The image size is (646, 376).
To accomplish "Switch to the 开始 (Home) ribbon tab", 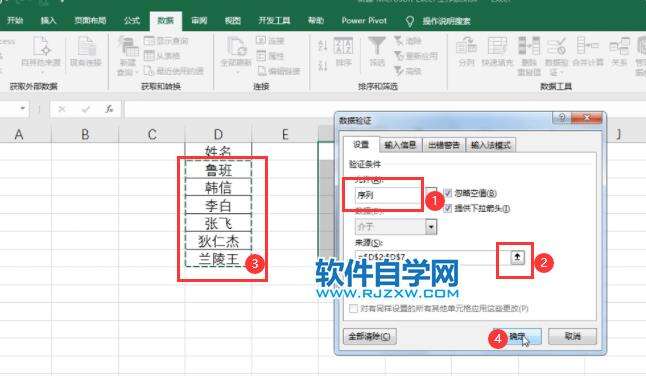I will [x=15, y=20].
